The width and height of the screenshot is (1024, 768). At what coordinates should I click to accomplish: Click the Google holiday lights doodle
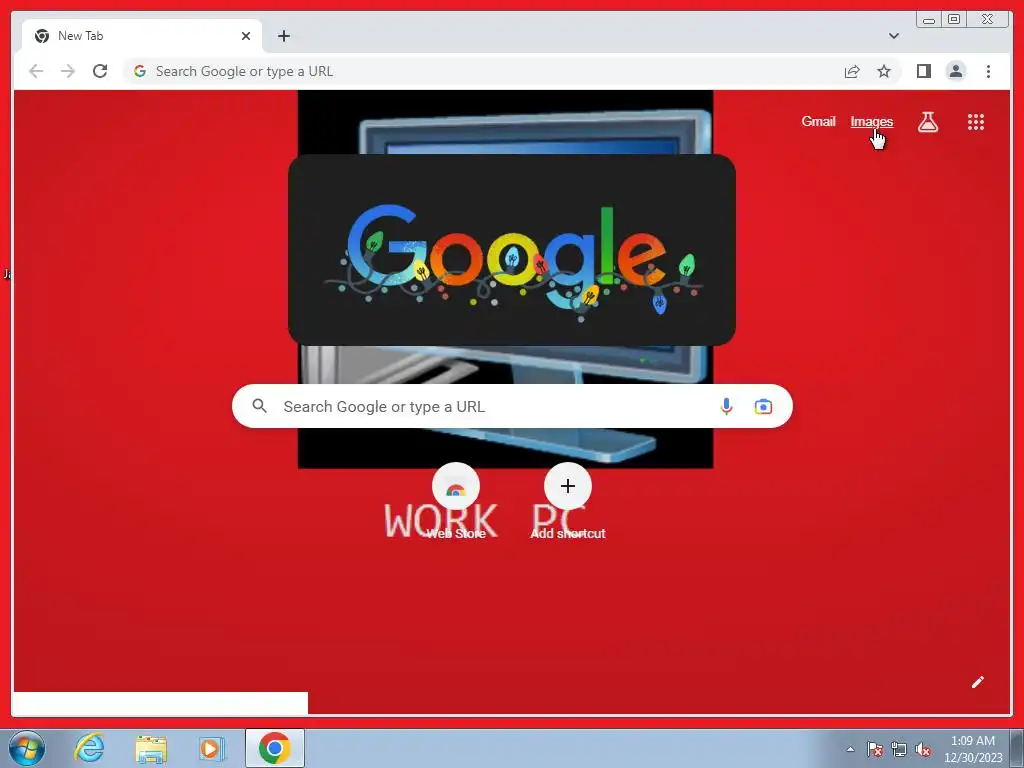pyautogui.click(x=512, y=250)
